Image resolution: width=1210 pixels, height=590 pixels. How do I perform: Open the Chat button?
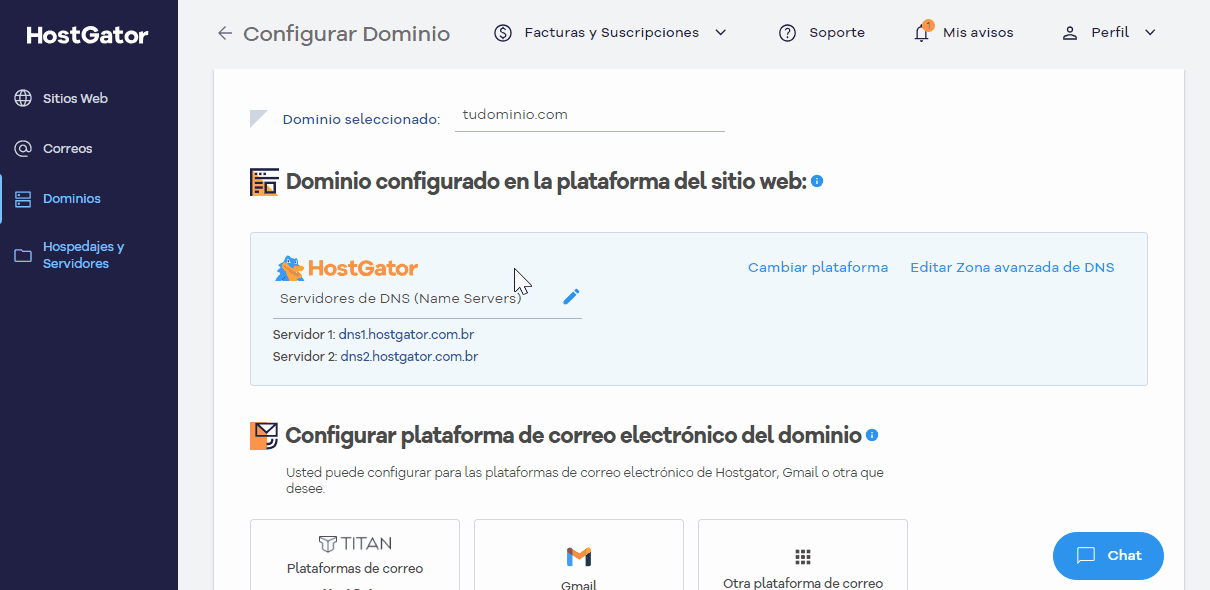point(1108,556)
